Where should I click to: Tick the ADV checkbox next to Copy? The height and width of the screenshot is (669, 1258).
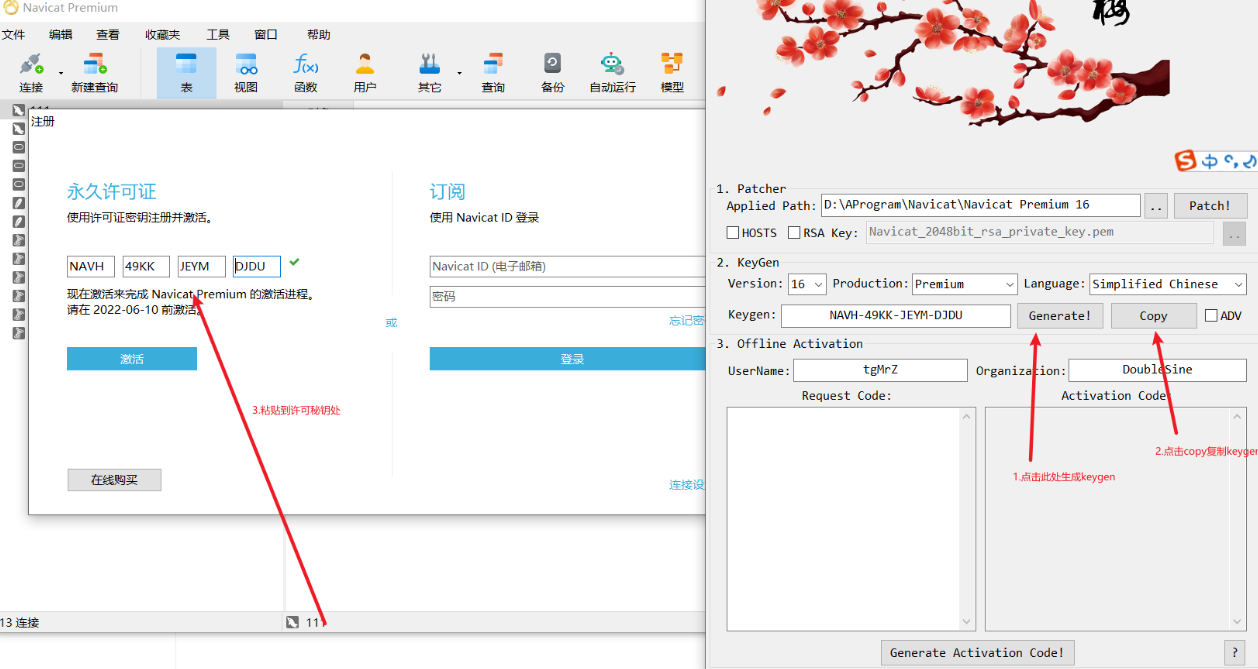tap(1211, 316)
